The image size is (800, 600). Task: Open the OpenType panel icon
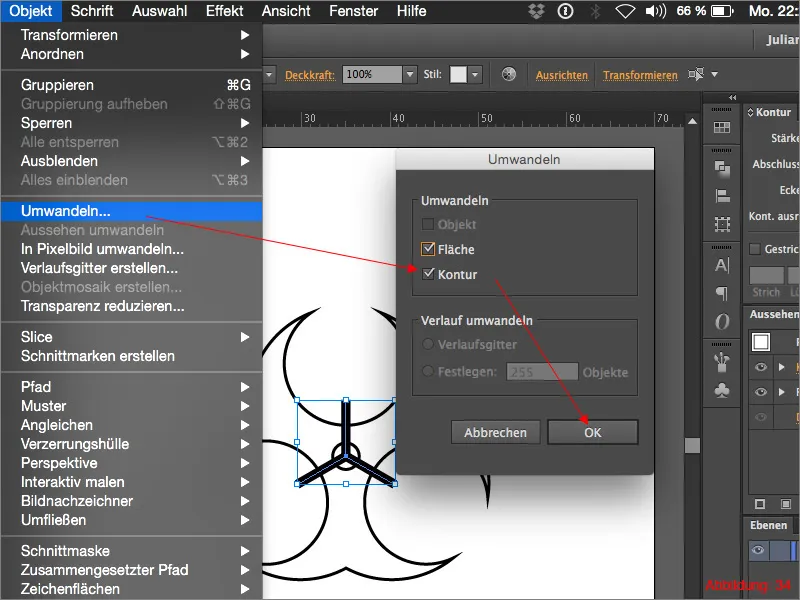pos(721,321)
